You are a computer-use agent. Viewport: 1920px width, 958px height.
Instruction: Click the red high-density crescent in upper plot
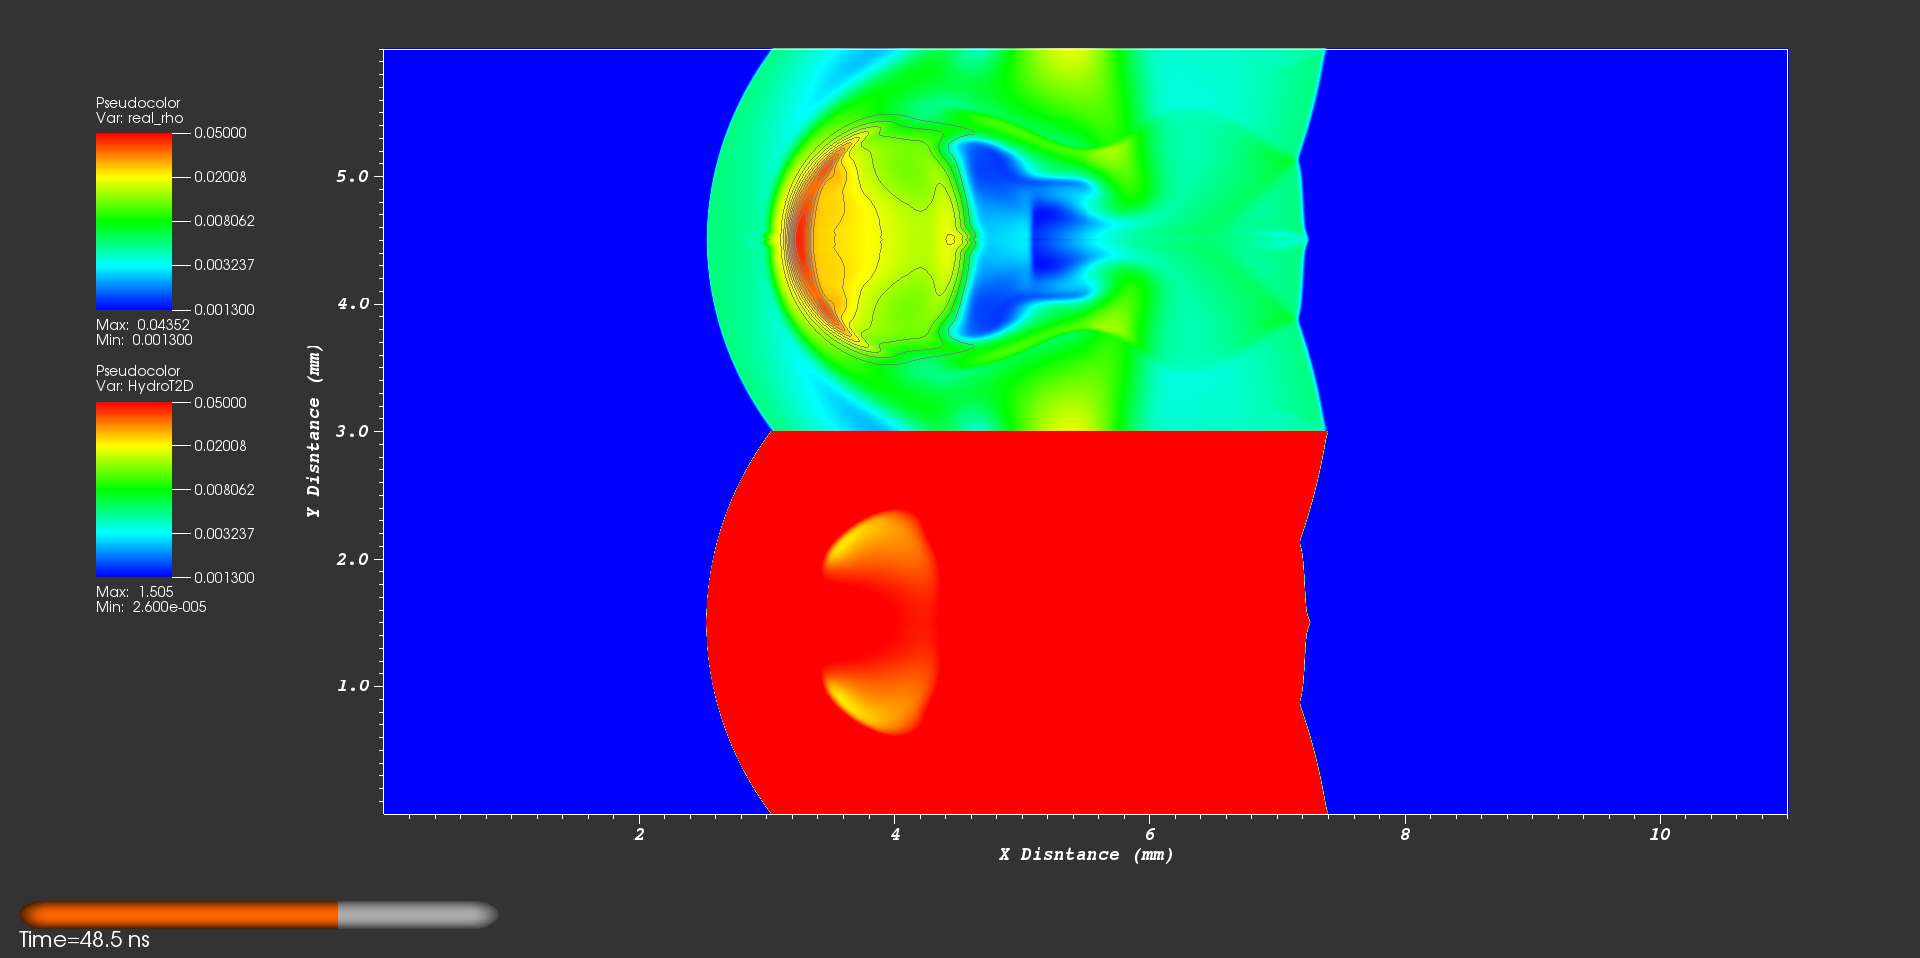[x=799, y=238]
